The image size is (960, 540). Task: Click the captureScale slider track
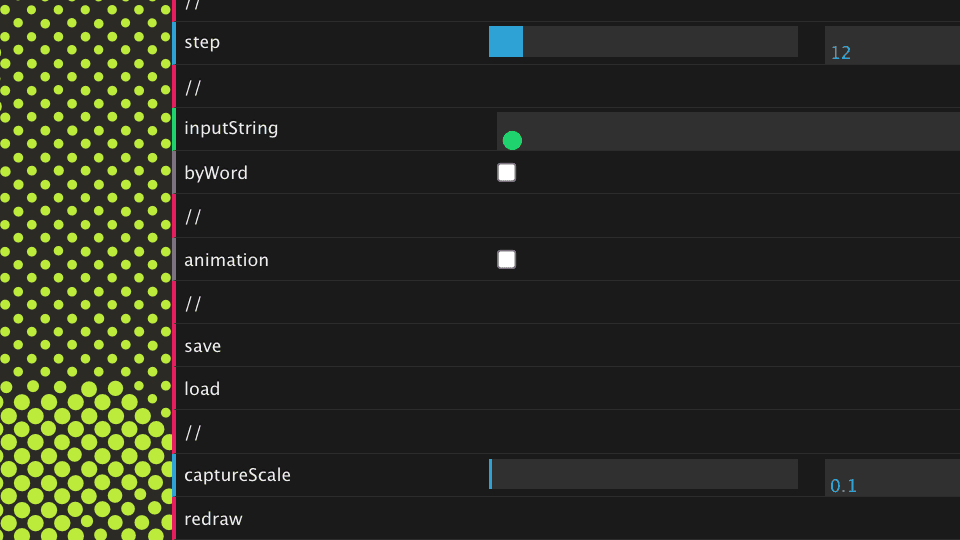pos(644,474)
